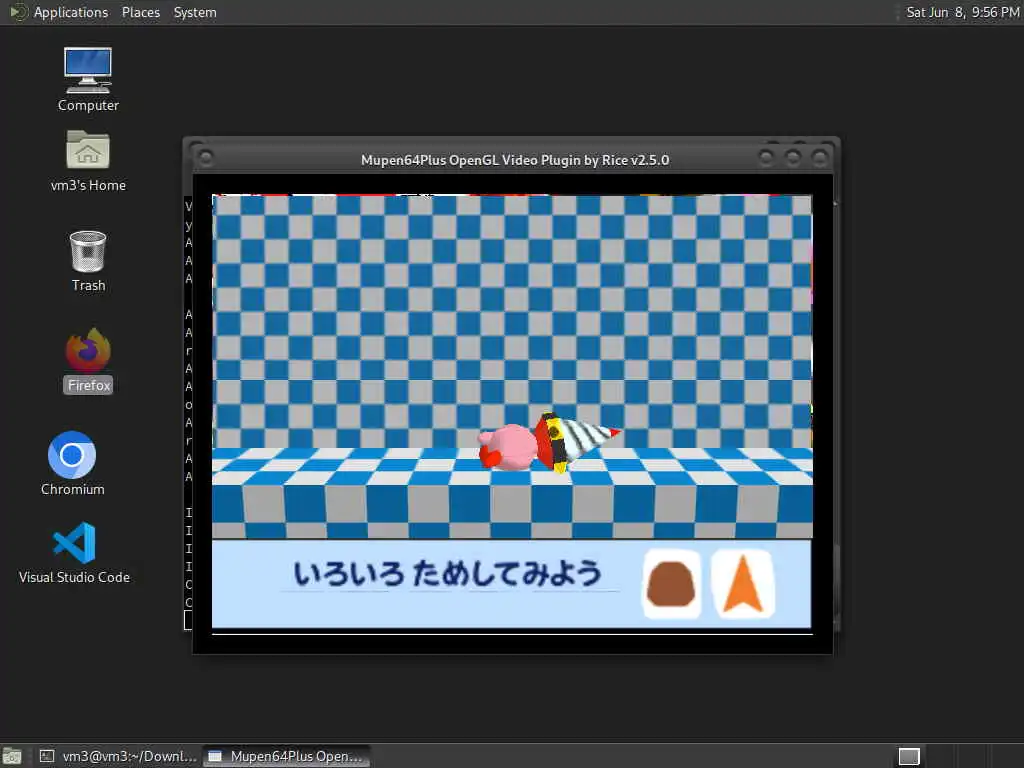This screenshot has height=768, width=1024.
Task: Open the Computer desktop icon
Action: click(x=88, y=79)
